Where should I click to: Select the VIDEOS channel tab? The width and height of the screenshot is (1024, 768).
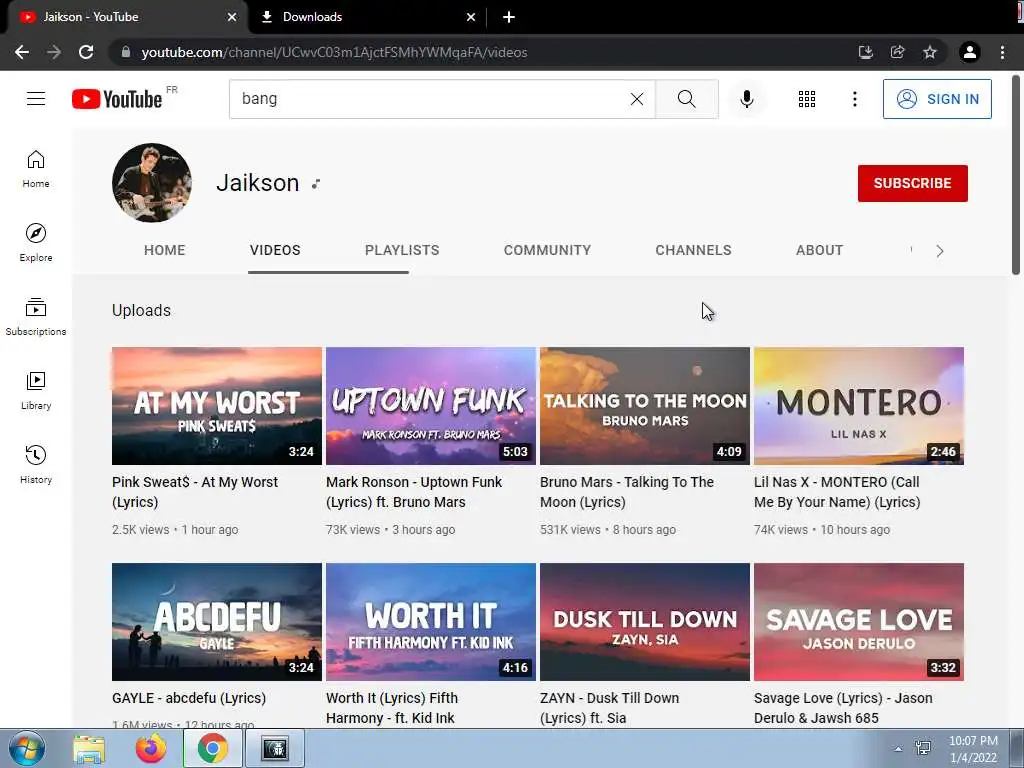point(275,250)
